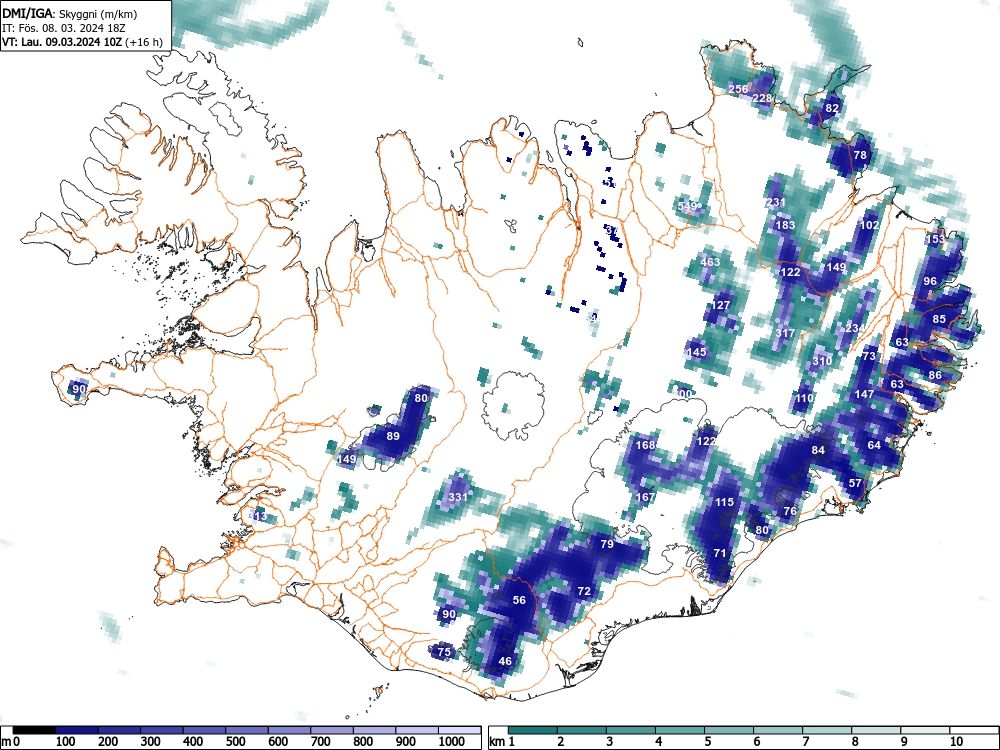
Task: Click the visibility value 56
Action: coord(519,600)
